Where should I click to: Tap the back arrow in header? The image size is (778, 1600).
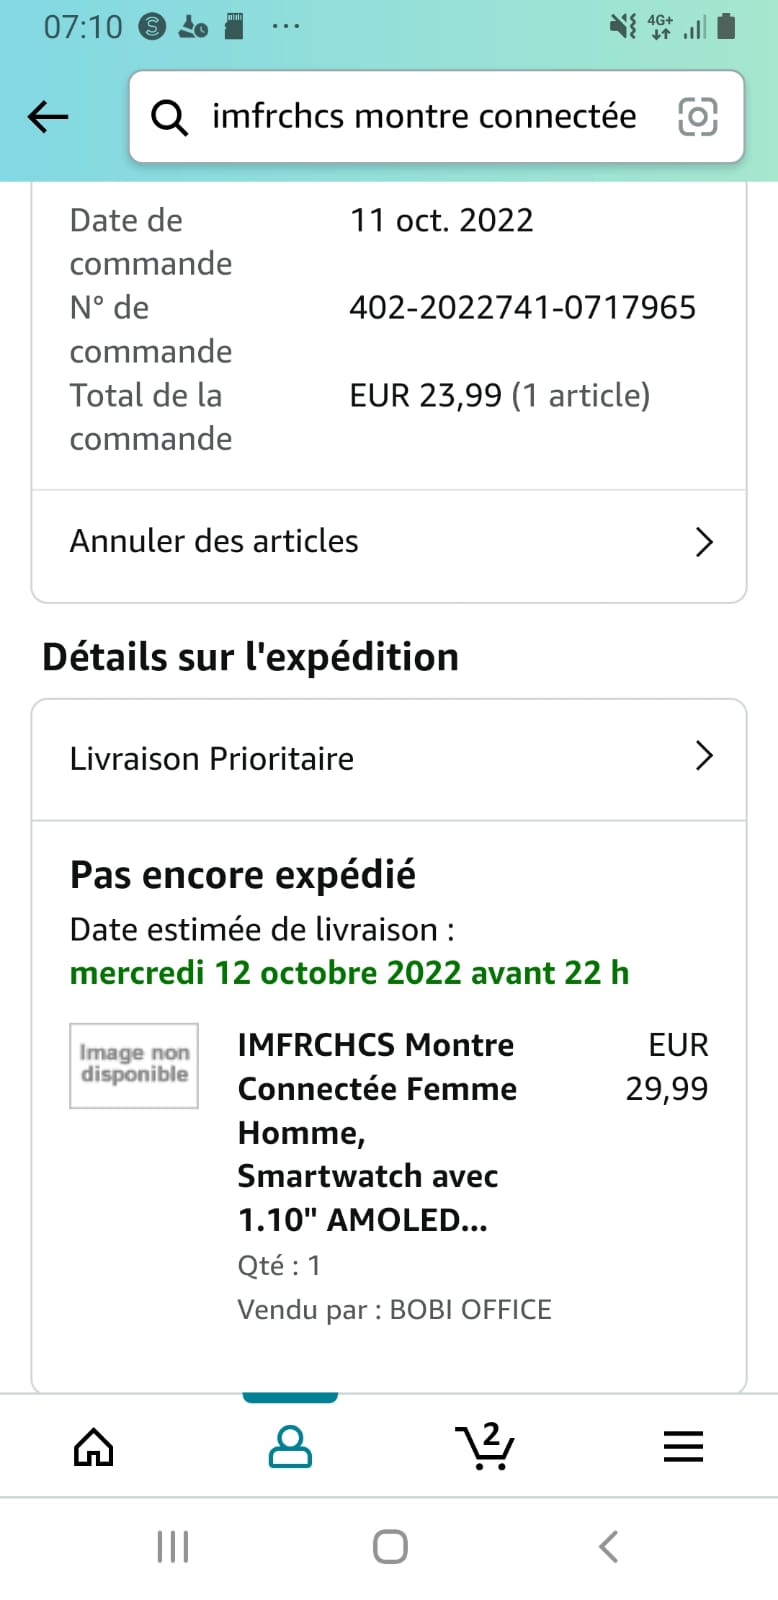(x=47, y=117)
